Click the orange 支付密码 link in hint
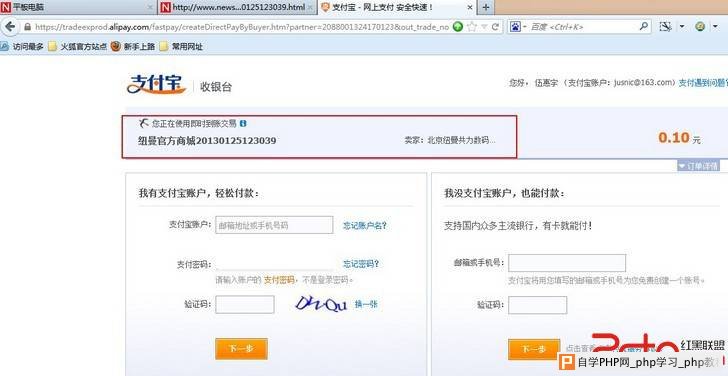 coord(279,280)
